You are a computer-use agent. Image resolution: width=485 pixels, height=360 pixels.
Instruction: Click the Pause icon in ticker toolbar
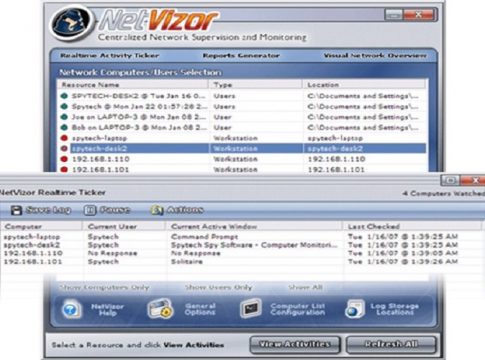click(90, 210)
